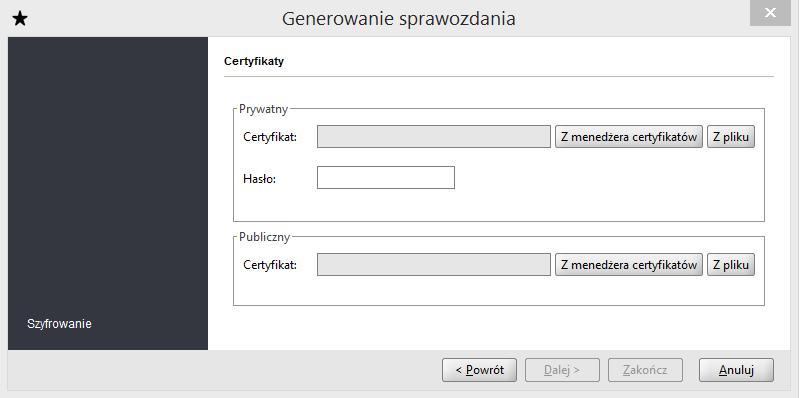Load private certificate with Z pliku

click(731, 137)
